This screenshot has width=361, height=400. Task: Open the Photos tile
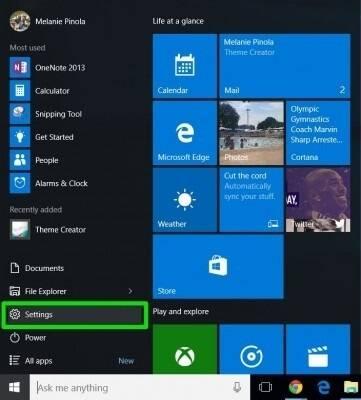[x=252, y=133]
